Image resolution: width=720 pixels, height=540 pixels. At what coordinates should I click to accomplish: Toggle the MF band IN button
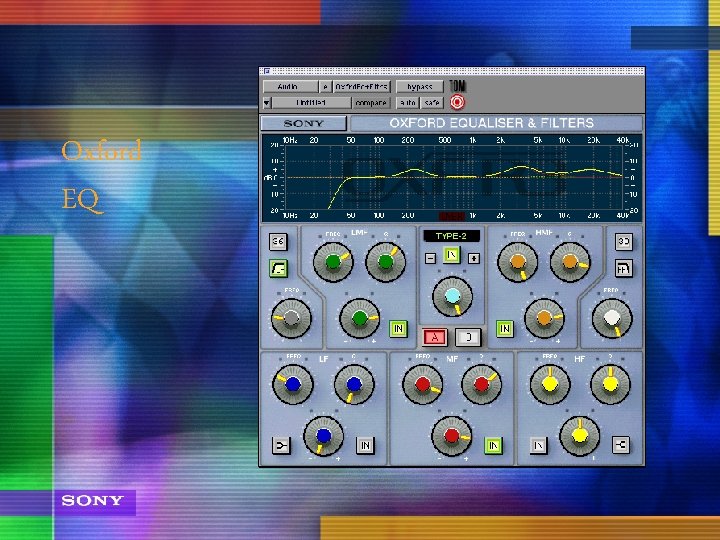[x=494, y=445]
